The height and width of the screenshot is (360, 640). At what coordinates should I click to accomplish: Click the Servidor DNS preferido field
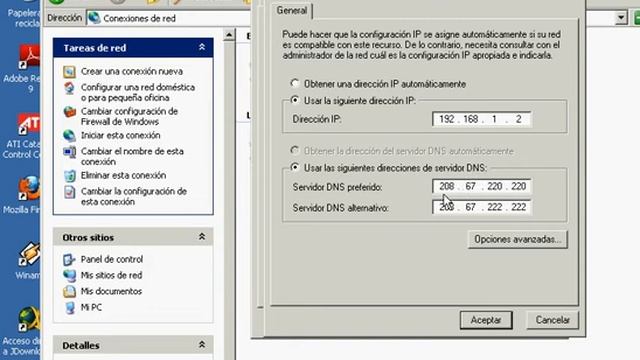(482, 187)
